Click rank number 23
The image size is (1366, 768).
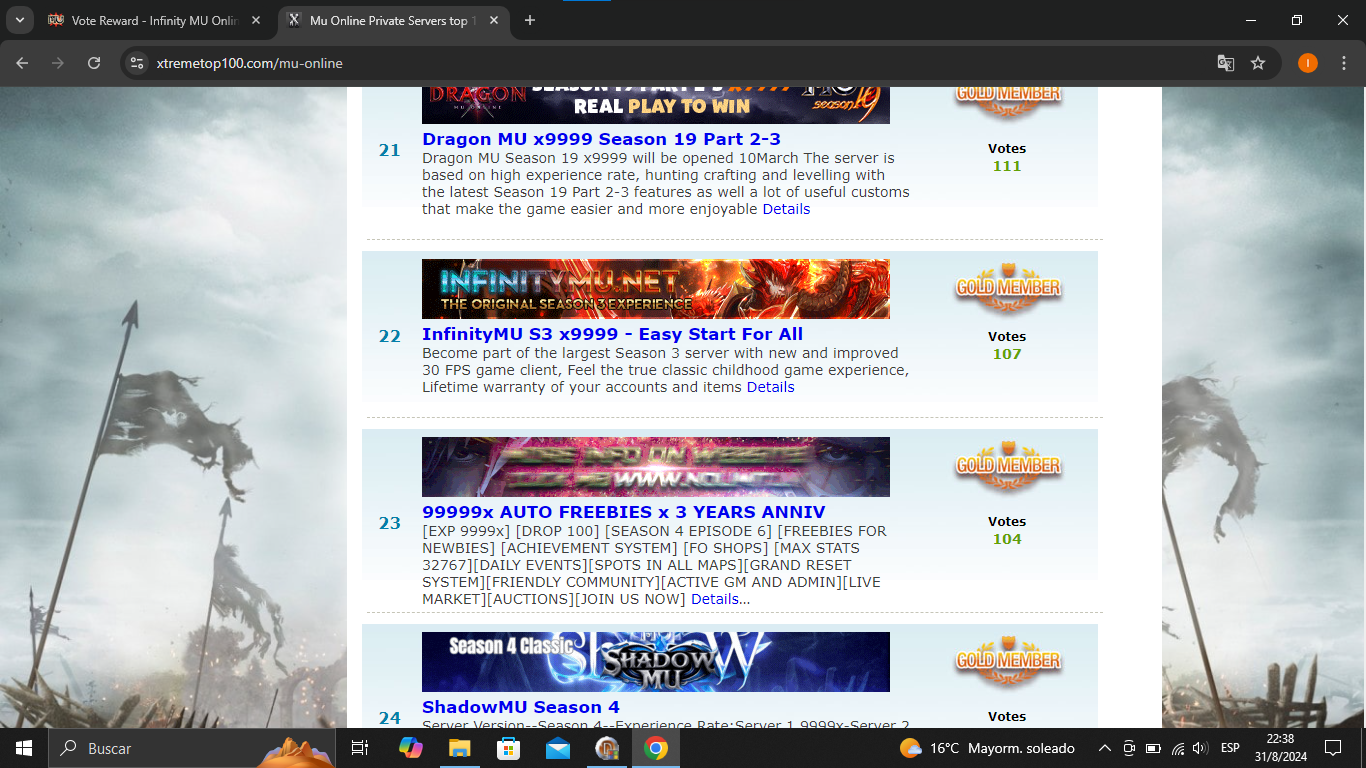(389, 523)
